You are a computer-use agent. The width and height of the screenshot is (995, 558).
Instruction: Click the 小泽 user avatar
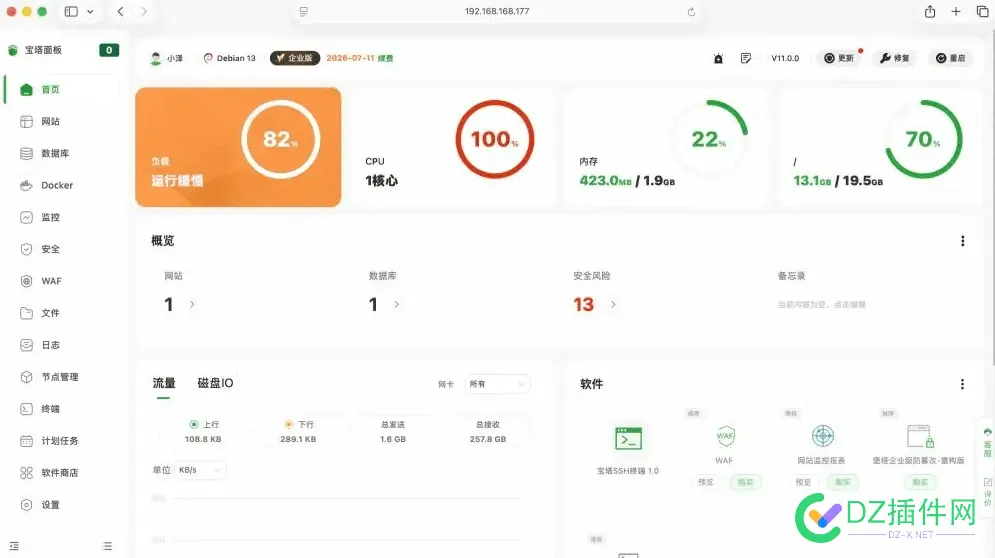click(156, 58)
